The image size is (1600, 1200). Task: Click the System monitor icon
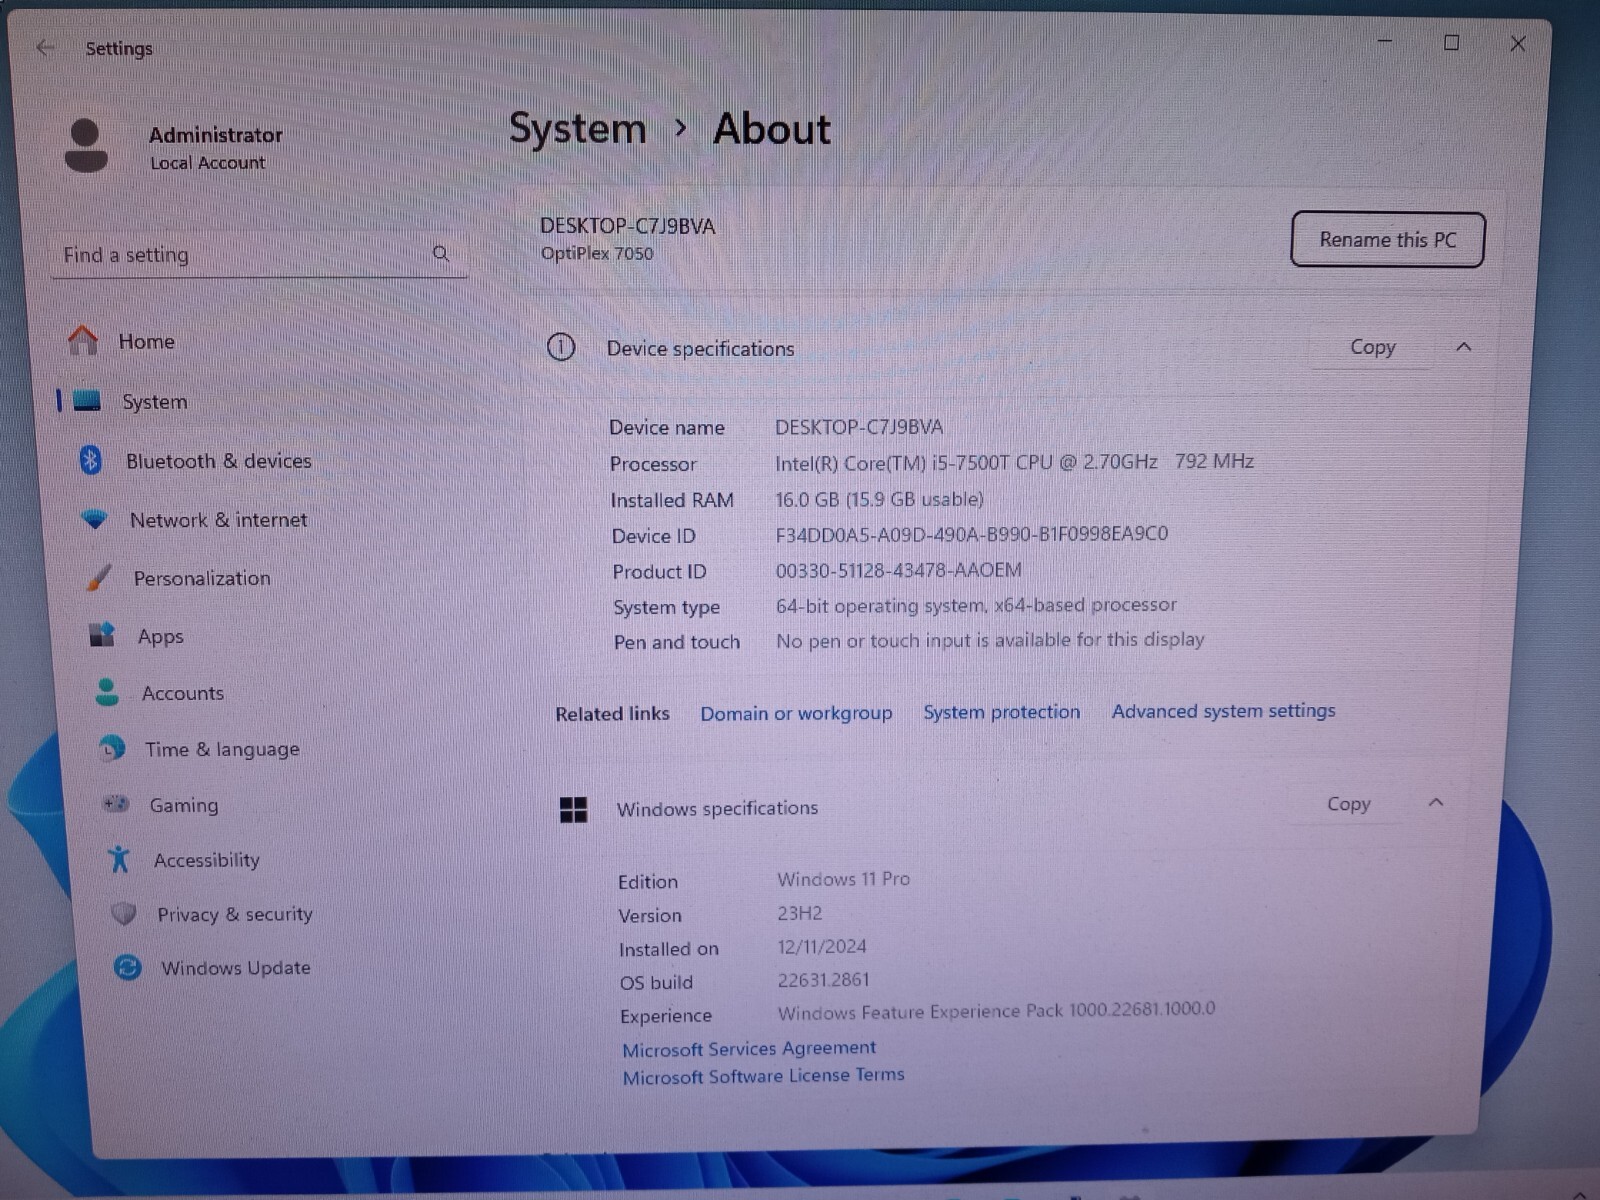click(87, 401)
